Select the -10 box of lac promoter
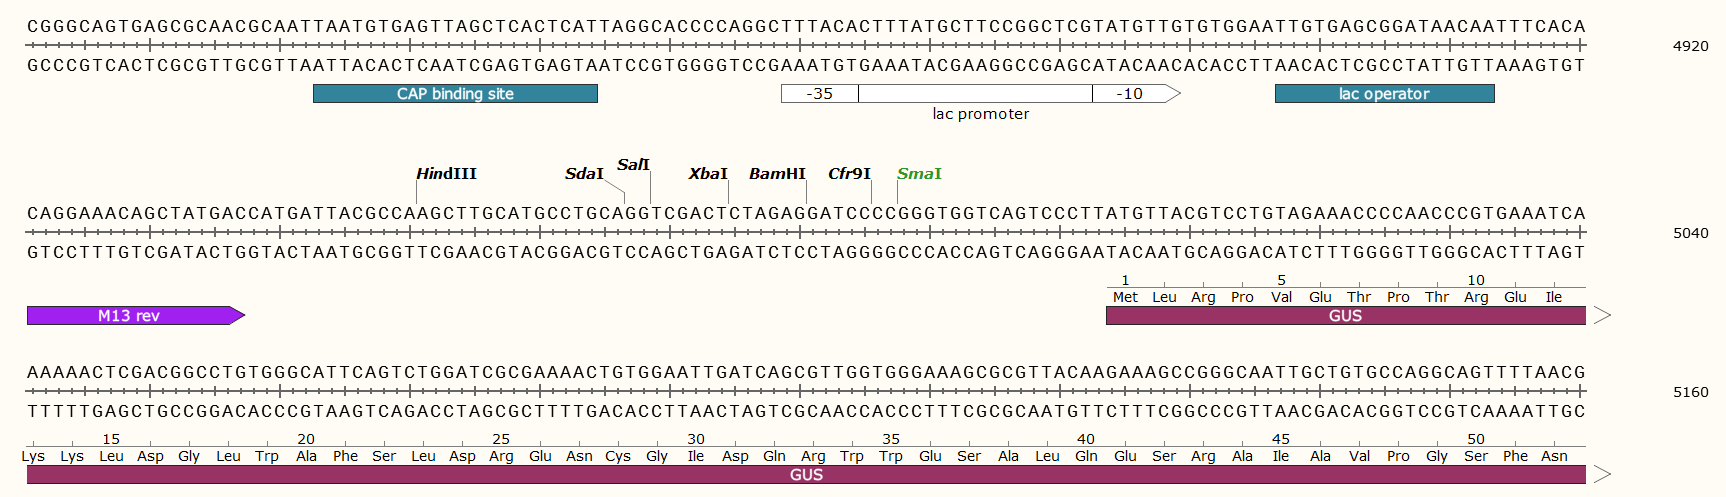 coord(1130,94)
